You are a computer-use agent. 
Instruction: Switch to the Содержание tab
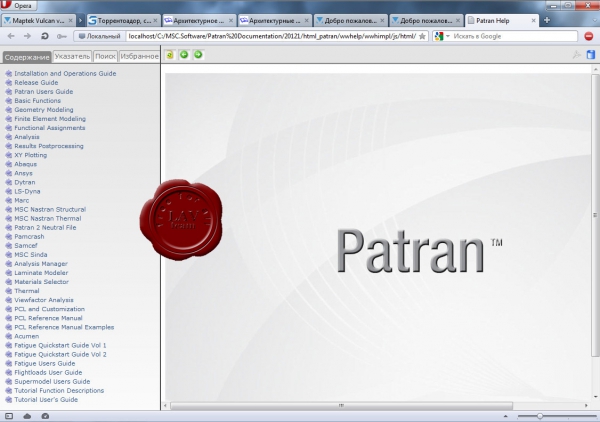27,57
